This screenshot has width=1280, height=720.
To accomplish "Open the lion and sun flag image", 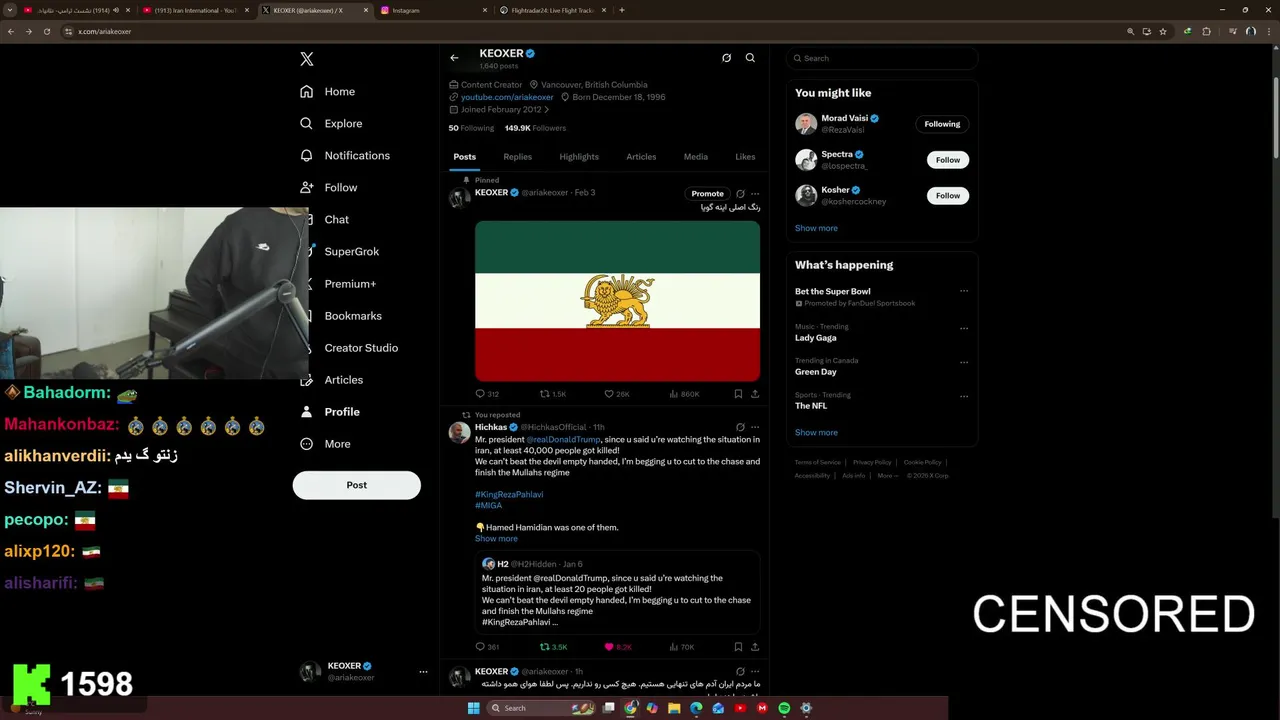I will (x=617, y=301).
